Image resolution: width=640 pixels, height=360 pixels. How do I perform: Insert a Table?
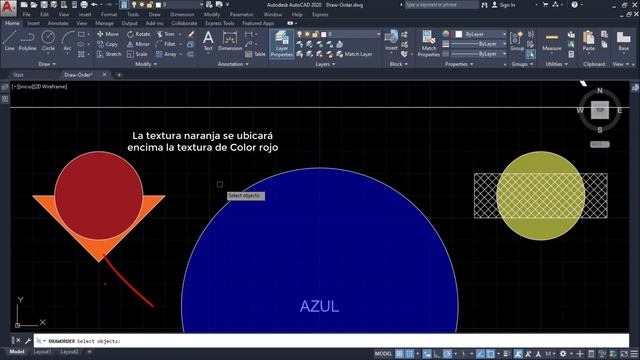255,54
